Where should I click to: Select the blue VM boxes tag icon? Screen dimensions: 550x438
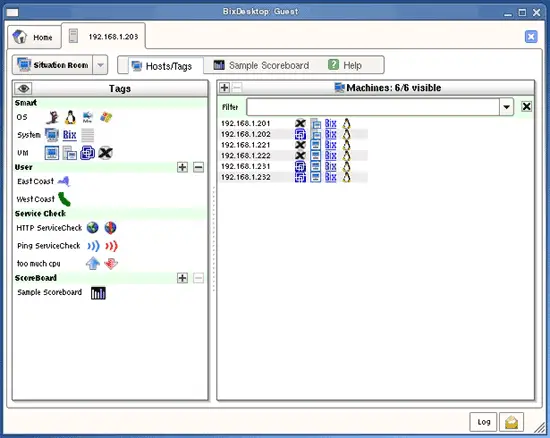[x=87, y=153]
